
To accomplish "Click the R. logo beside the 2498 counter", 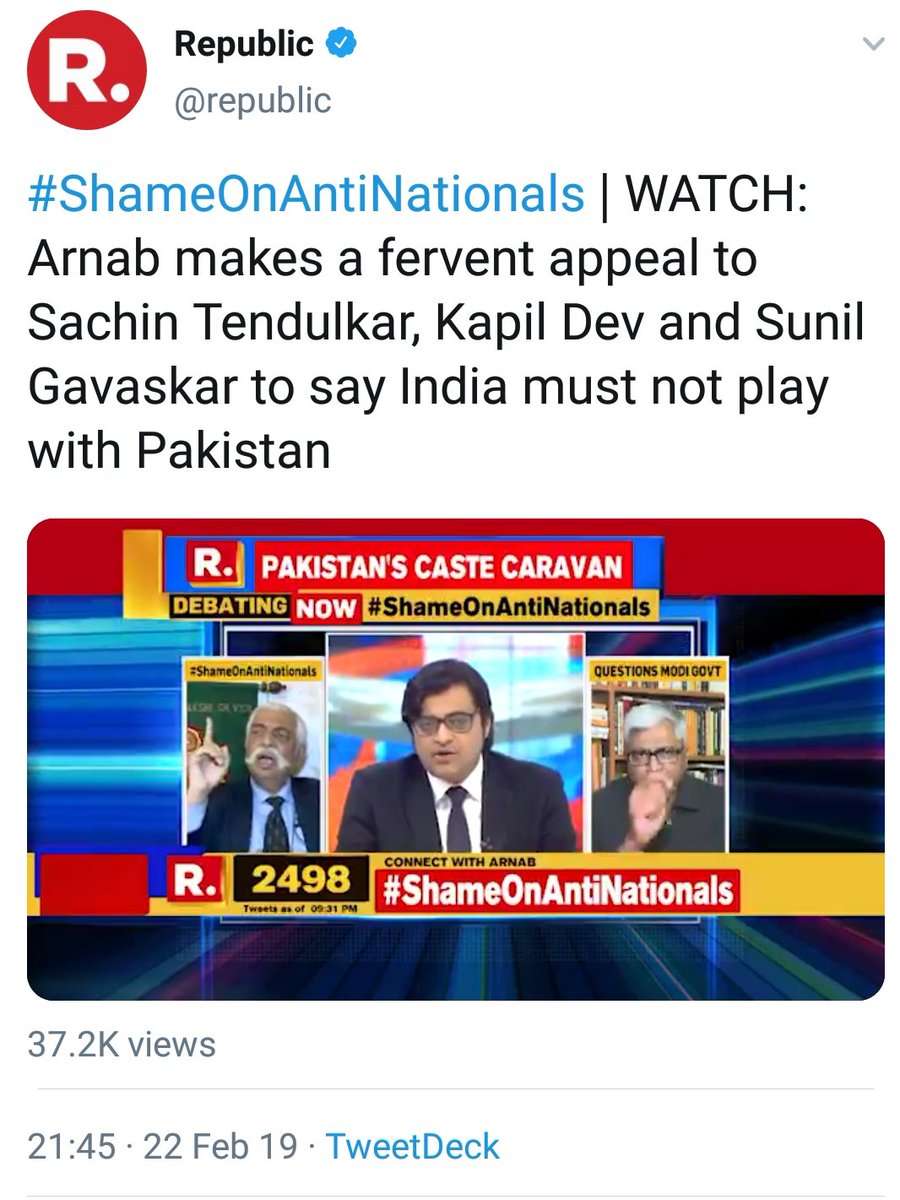I will click(197, 880).
